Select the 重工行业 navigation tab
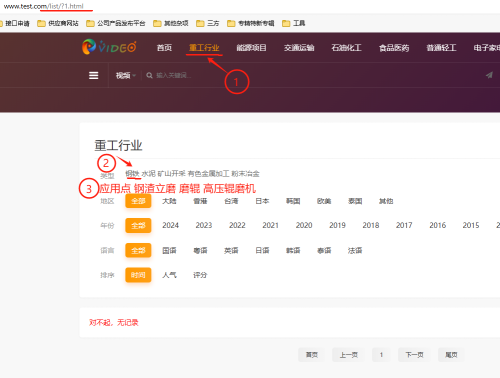Screen dimensions: 500x378 coord(204,48)
